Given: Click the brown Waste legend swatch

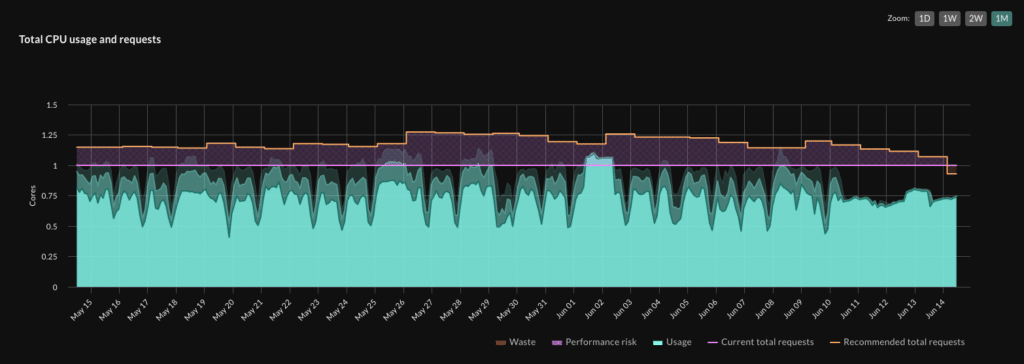Looking at the screenshot, I should tap(500, 342).
